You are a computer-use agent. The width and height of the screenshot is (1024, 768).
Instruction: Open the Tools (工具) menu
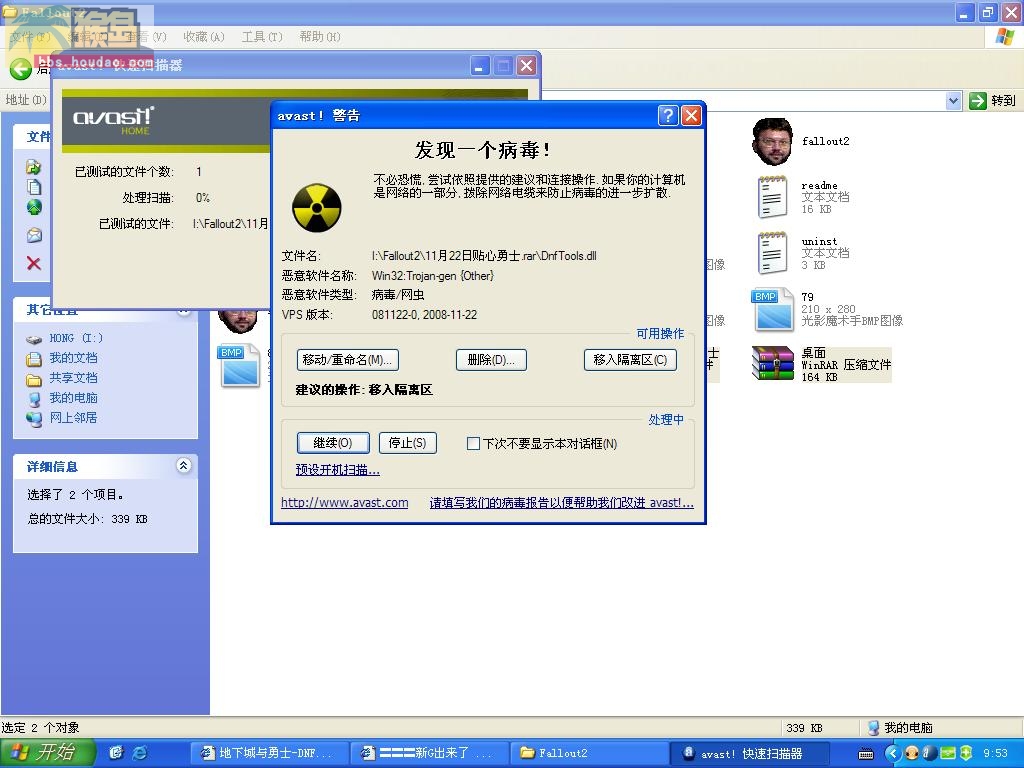coord(262,37)
